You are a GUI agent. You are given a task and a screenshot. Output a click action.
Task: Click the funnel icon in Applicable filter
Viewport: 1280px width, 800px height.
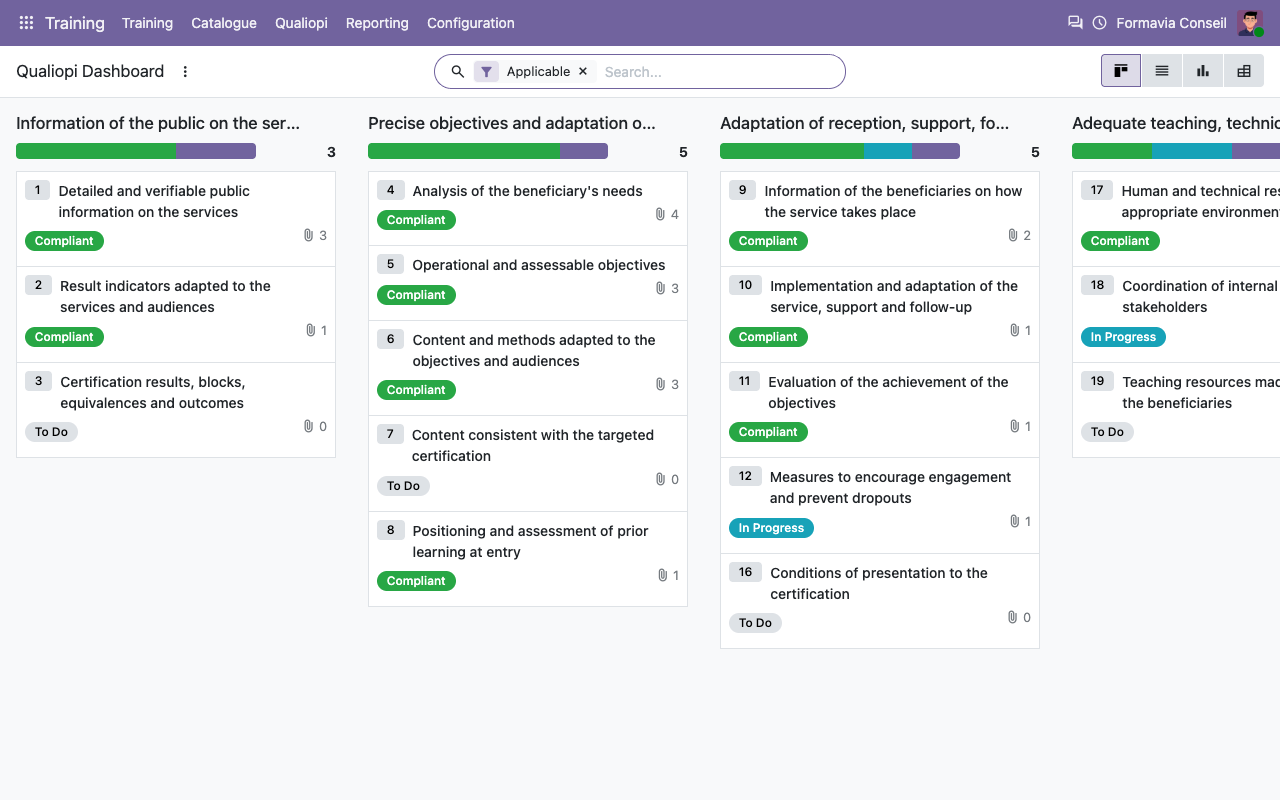pos(486,72)
